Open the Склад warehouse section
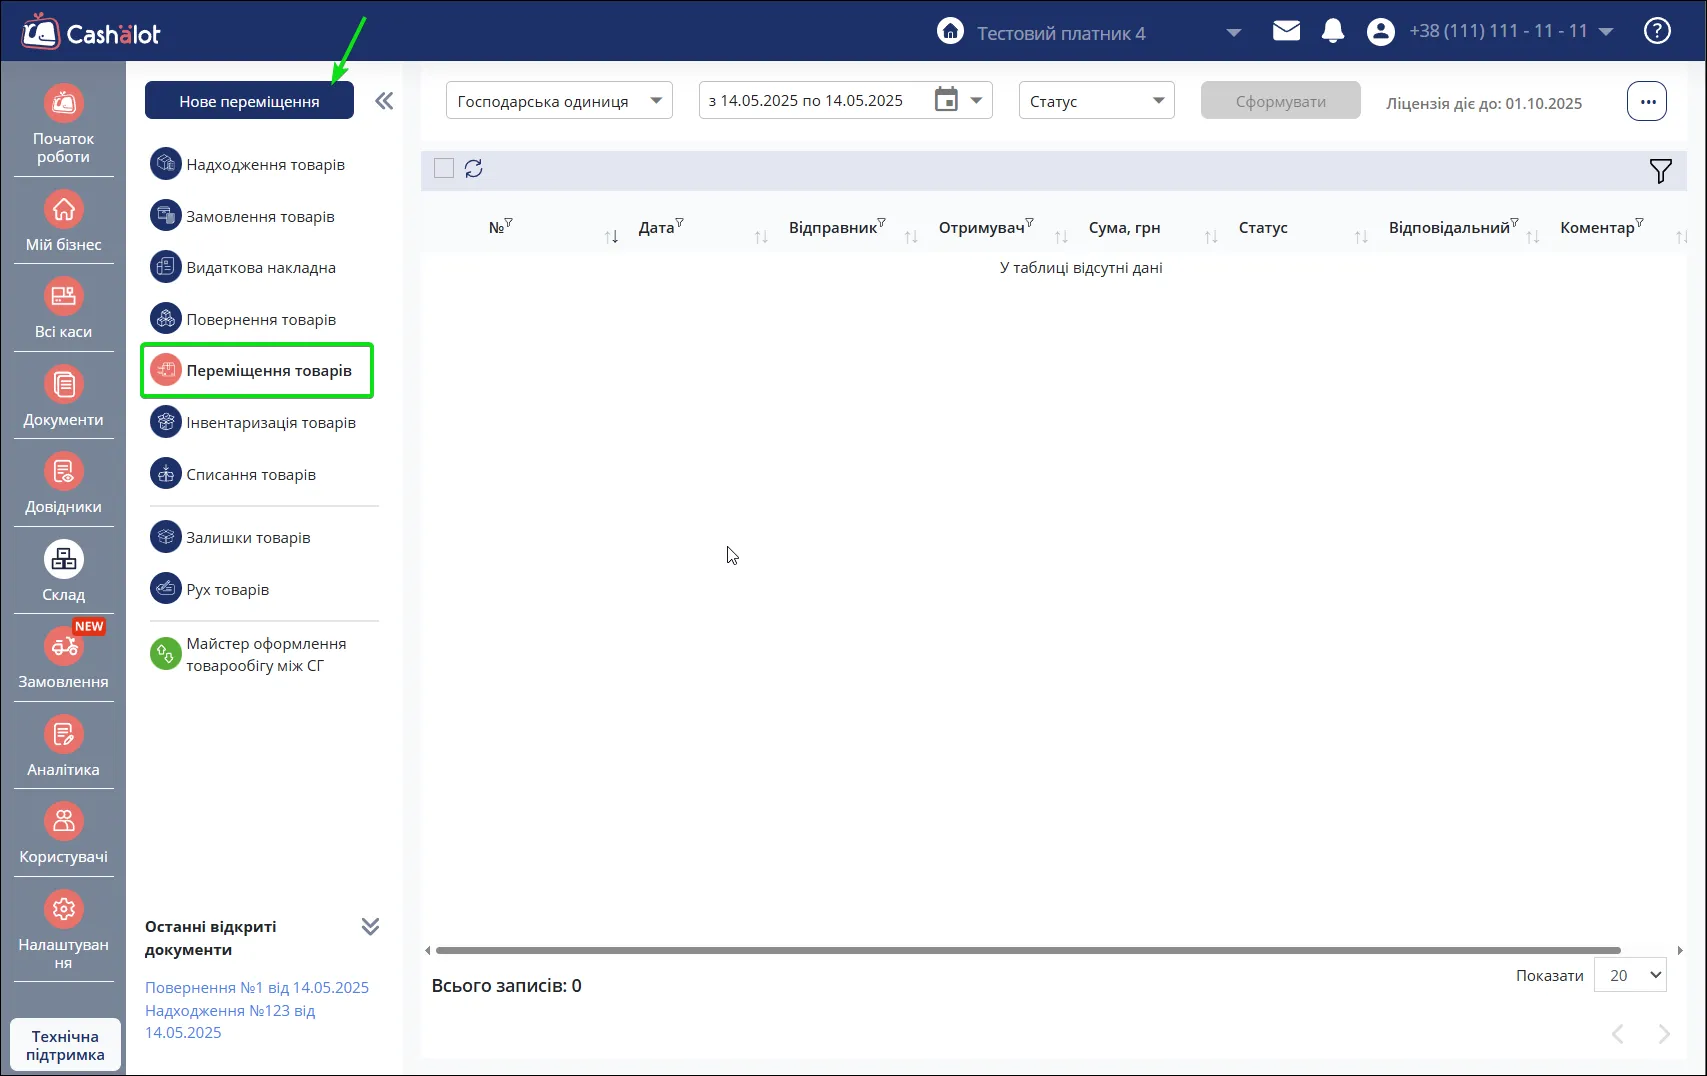This screenshot has height=1076, width=1707. 63,571
